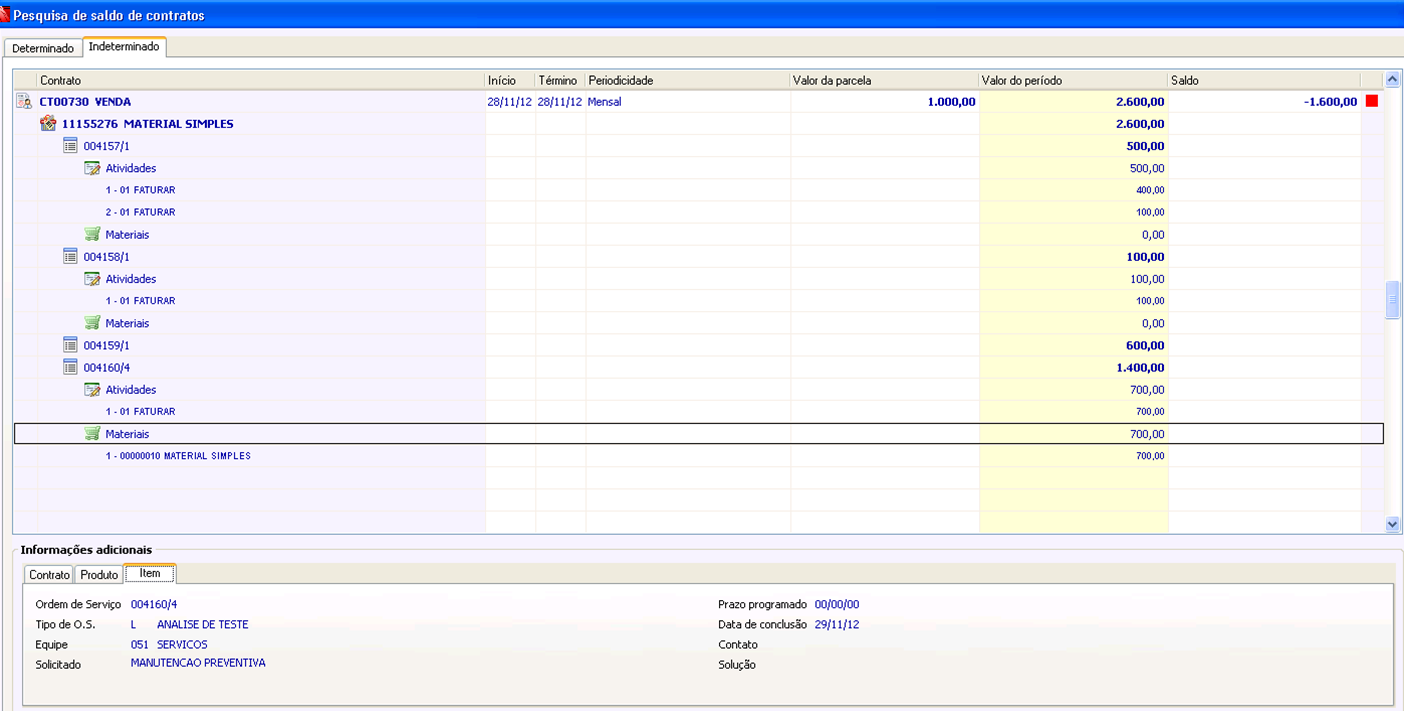Image resolution: width=1404 pixels, height=711 pixels.
Task: Select service order 004158/1
Action: click(x=106, y=257)
